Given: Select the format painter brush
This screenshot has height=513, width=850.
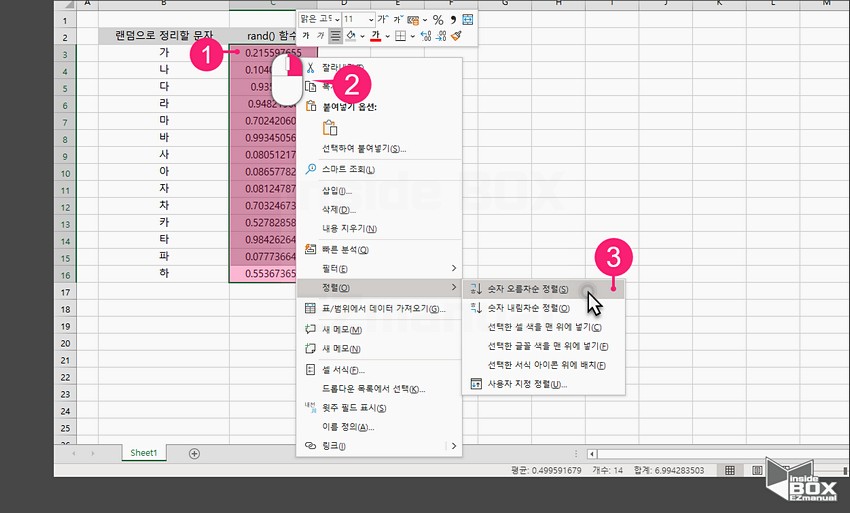Looking at the screenshot, I should pyautogui.click(x=456, y=36).
